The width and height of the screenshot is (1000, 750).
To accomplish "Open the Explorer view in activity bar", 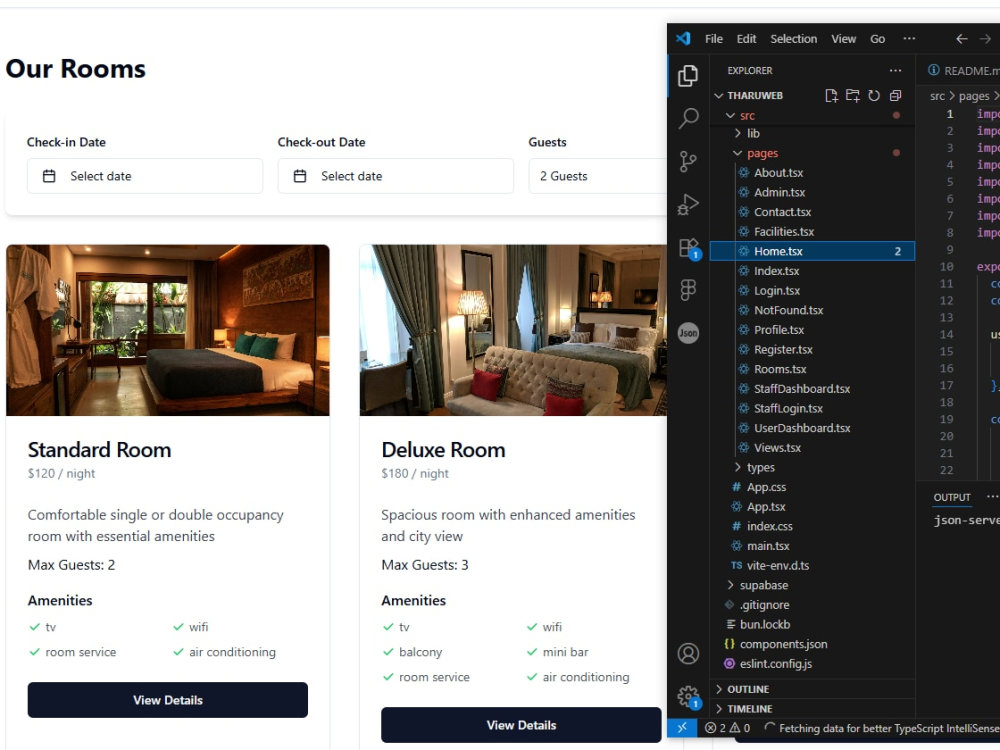I will (688, 76).
